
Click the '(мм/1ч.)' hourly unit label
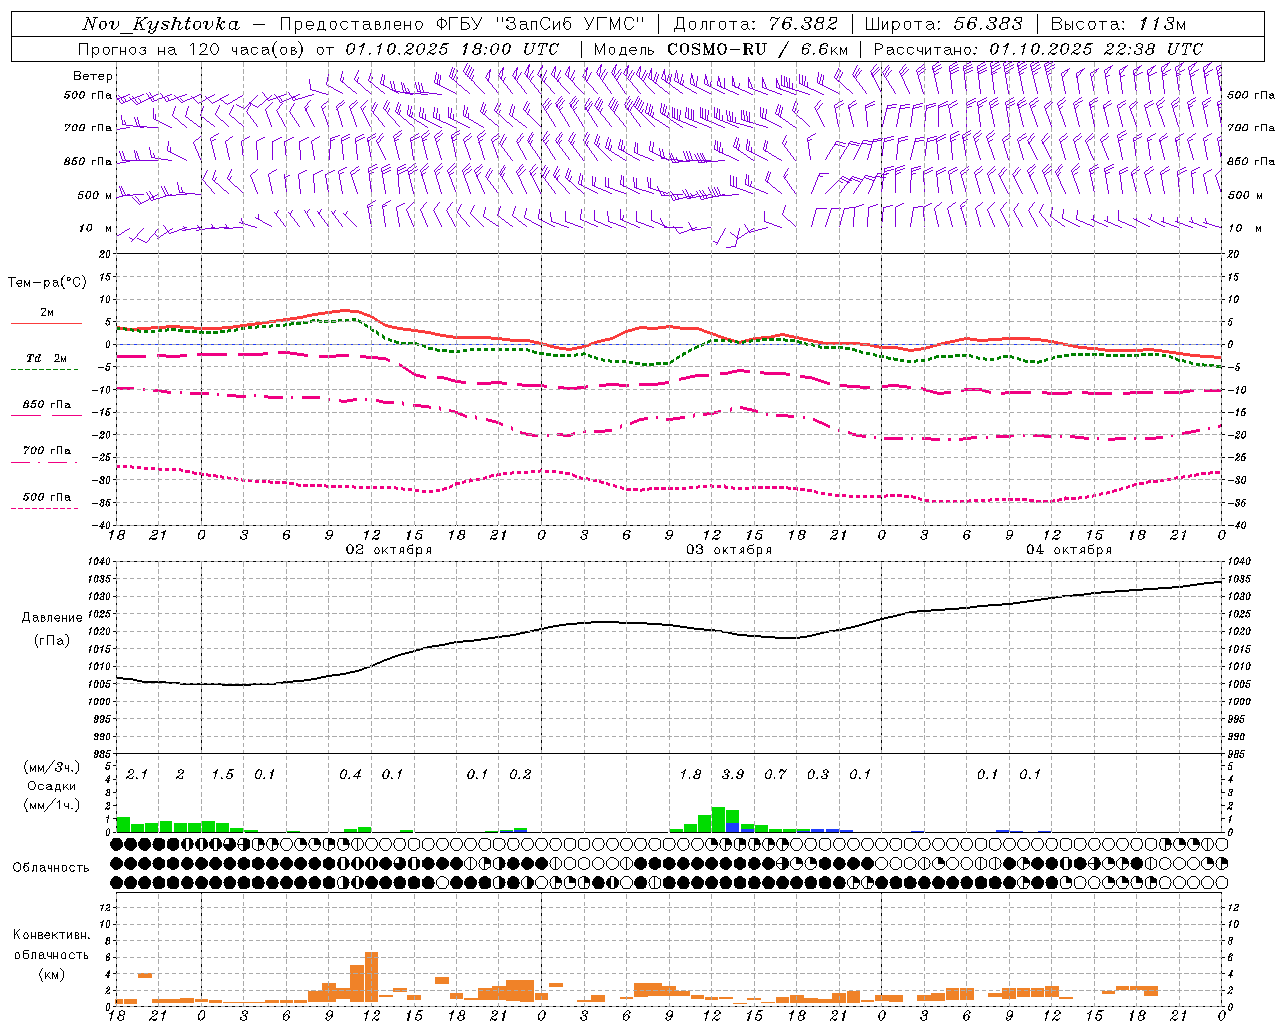pos(50,805)
